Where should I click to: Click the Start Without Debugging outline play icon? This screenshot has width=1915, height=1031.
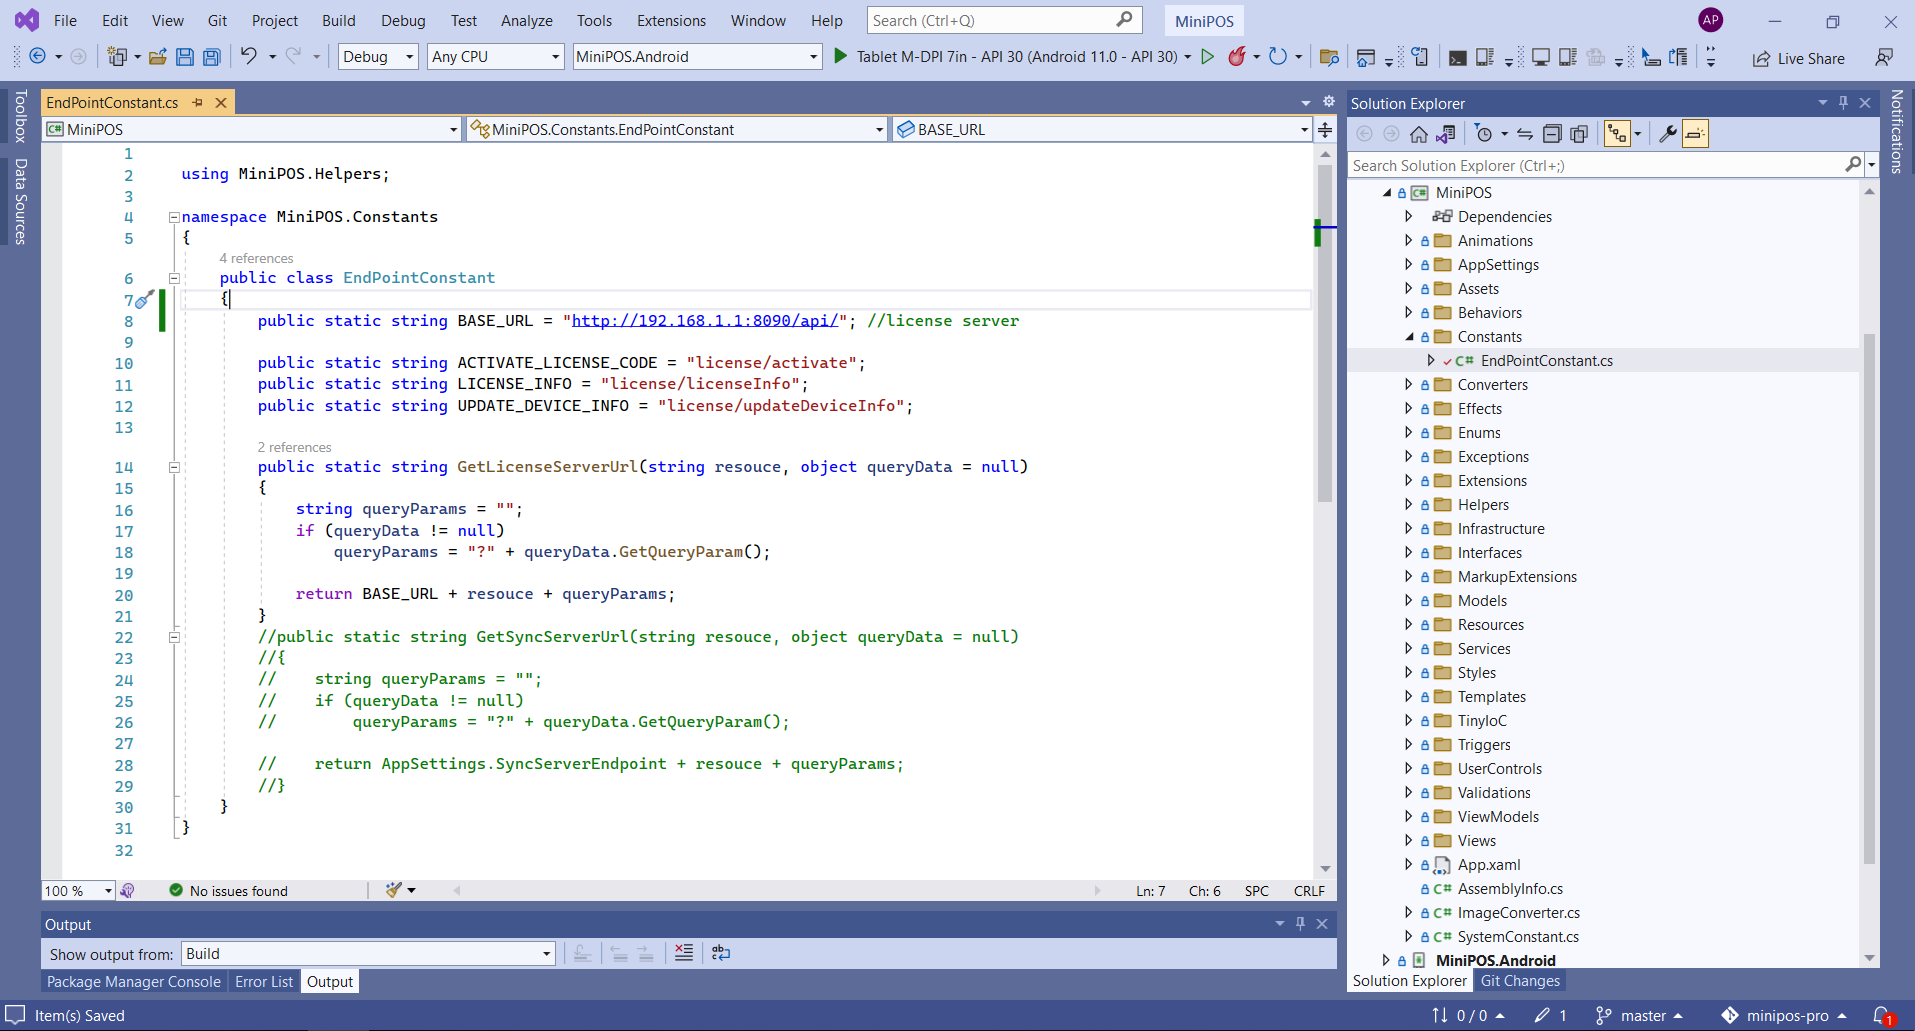(1208, 56)
